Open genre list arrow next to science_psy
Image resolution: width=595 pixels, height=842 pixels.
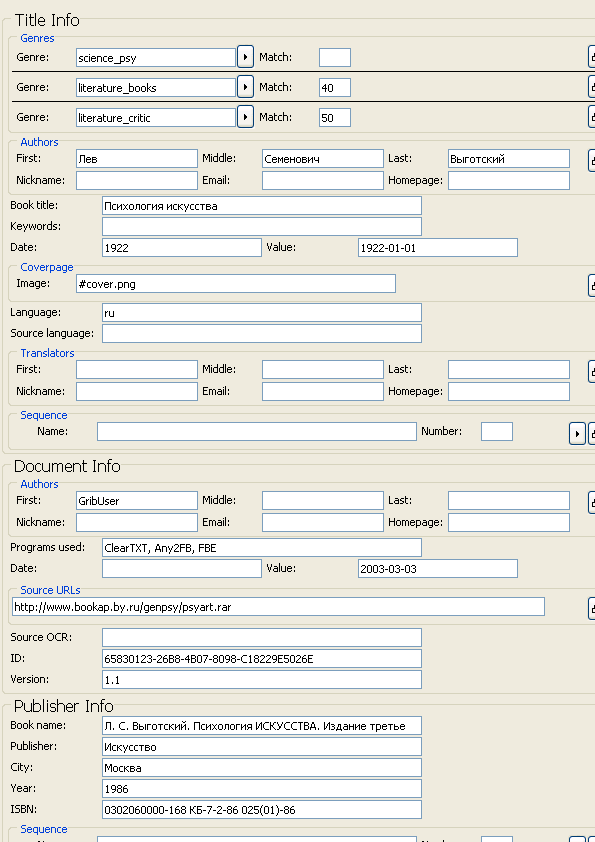245,57
